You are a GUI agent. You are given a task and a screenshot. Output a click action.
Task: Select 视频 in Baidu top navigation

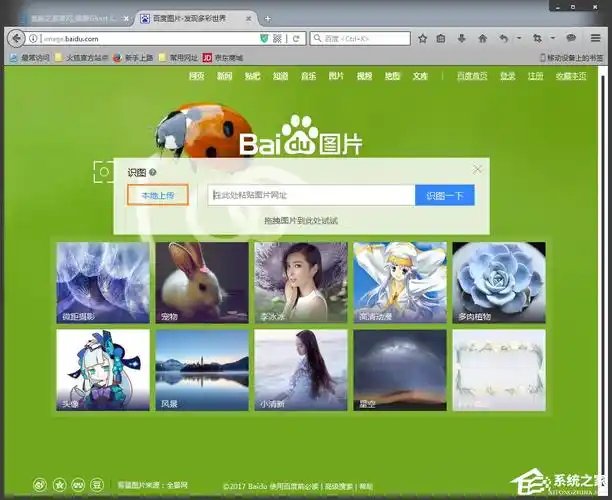(x=364, y=76)
